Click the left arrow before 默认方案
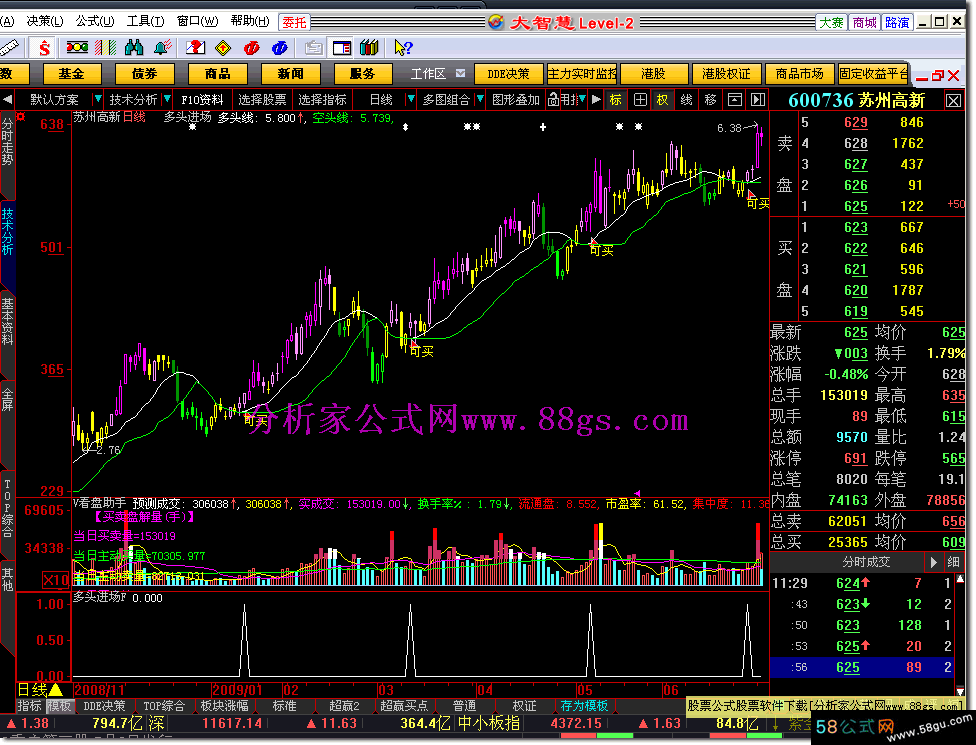This screenshot has height=745, width=976. click(7, 100)
